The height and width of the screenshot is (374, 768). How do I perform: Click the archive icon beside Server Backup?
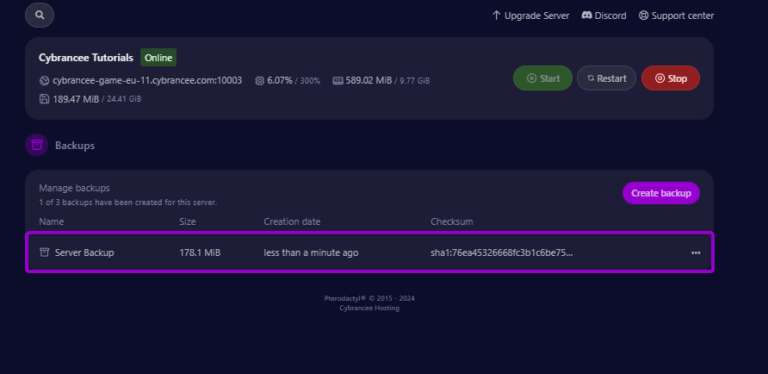tap(44, 253)
